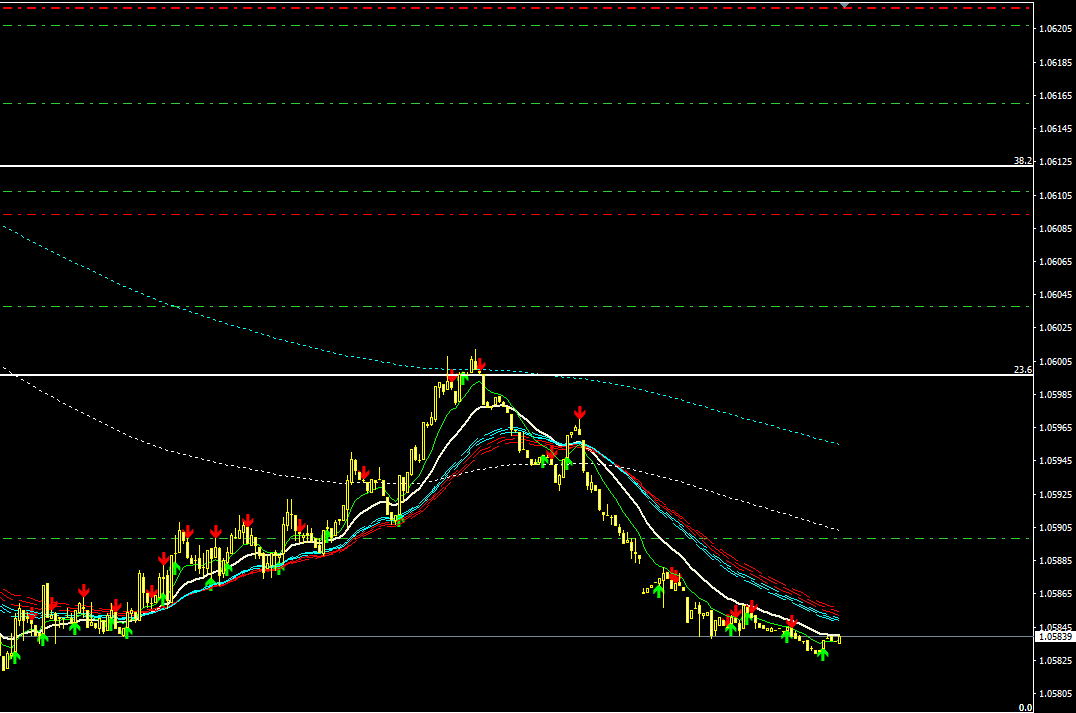
Task: Click the 1.05925 price axis label
Action: click(x=1055, y=494)
